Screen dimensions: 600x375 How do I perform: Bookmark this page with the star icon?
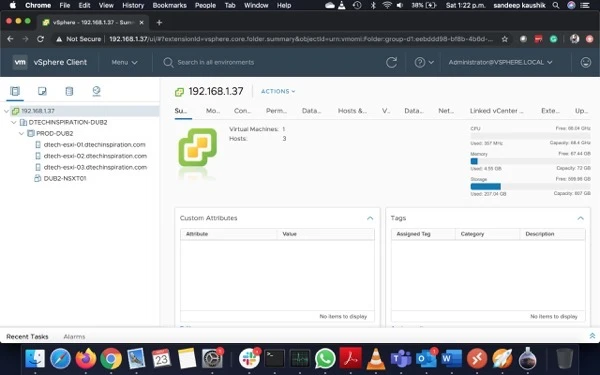(505, 39)
